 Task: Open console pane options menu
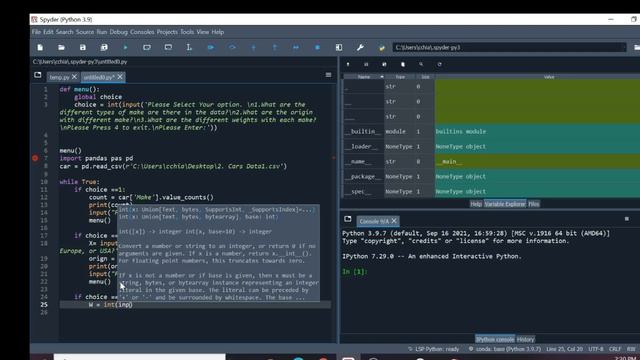(627, 219)
